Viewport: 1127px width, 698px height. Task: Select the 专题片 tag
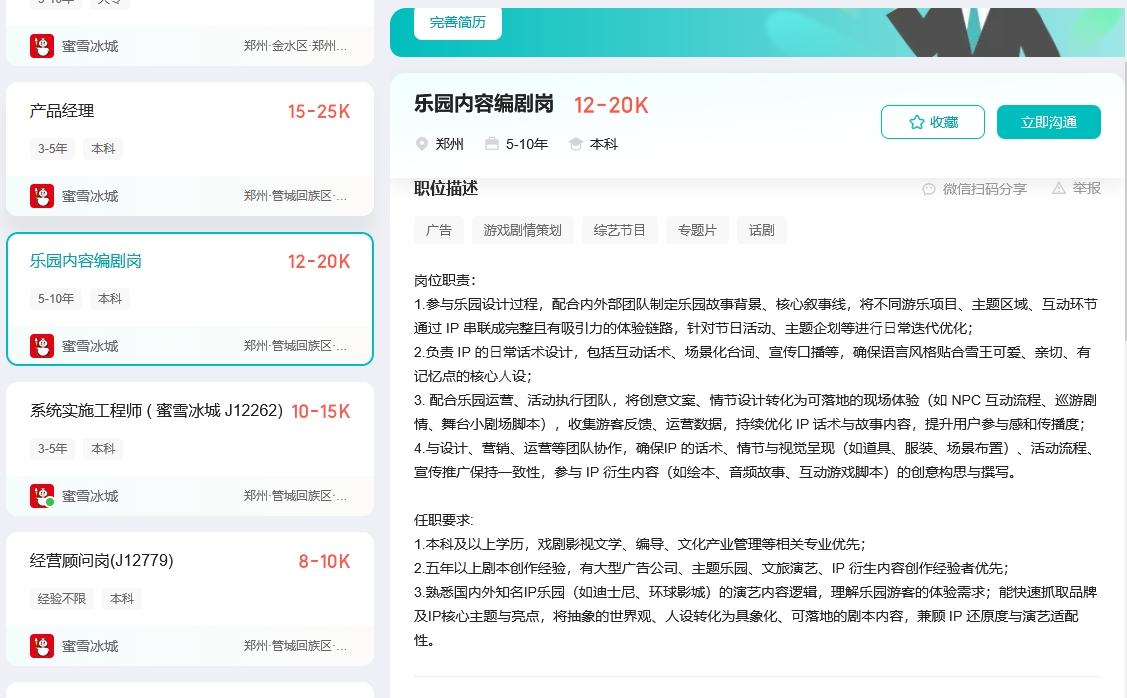click(697, 230)
